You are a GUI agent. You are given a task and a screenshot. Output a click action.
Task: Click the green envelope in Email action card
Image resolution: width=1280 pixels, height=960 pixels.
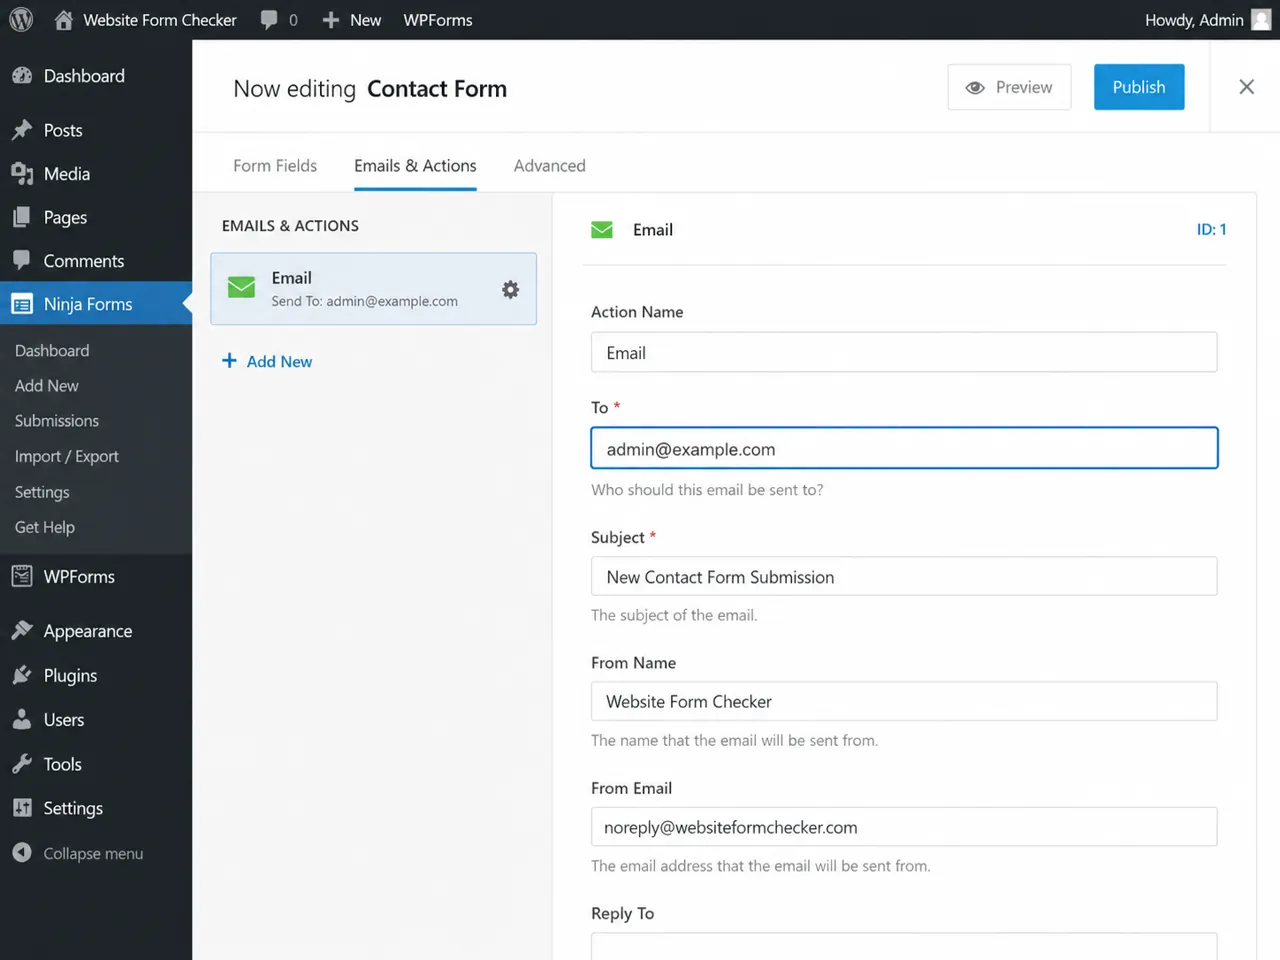(241, 288)
